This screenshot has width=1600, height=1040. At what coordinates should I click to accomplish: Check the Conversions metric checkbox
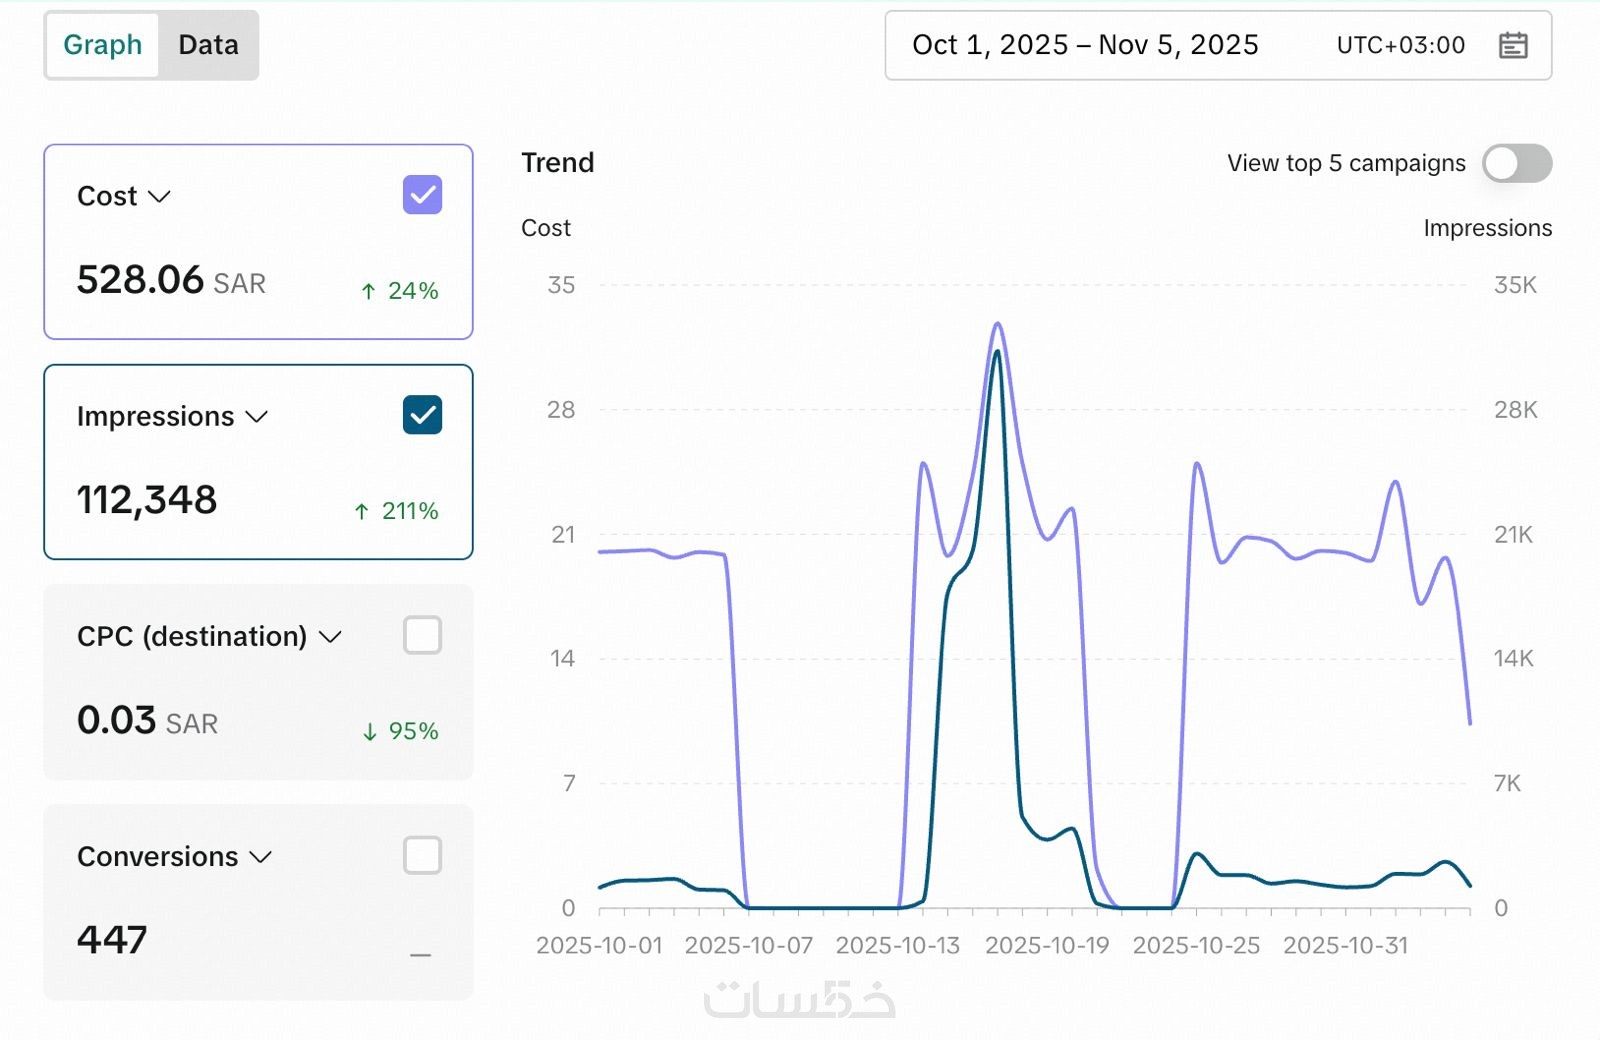[x=422, y=855]
